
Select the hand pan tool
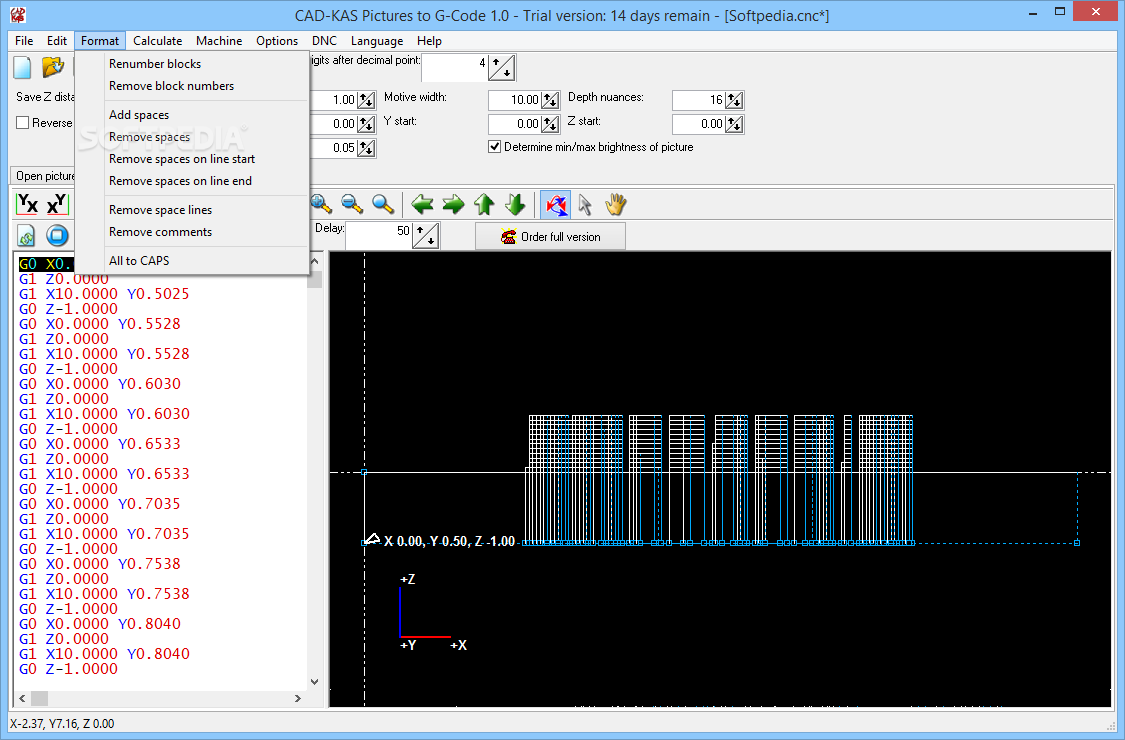pyautogui.click(x=616, y=205)
